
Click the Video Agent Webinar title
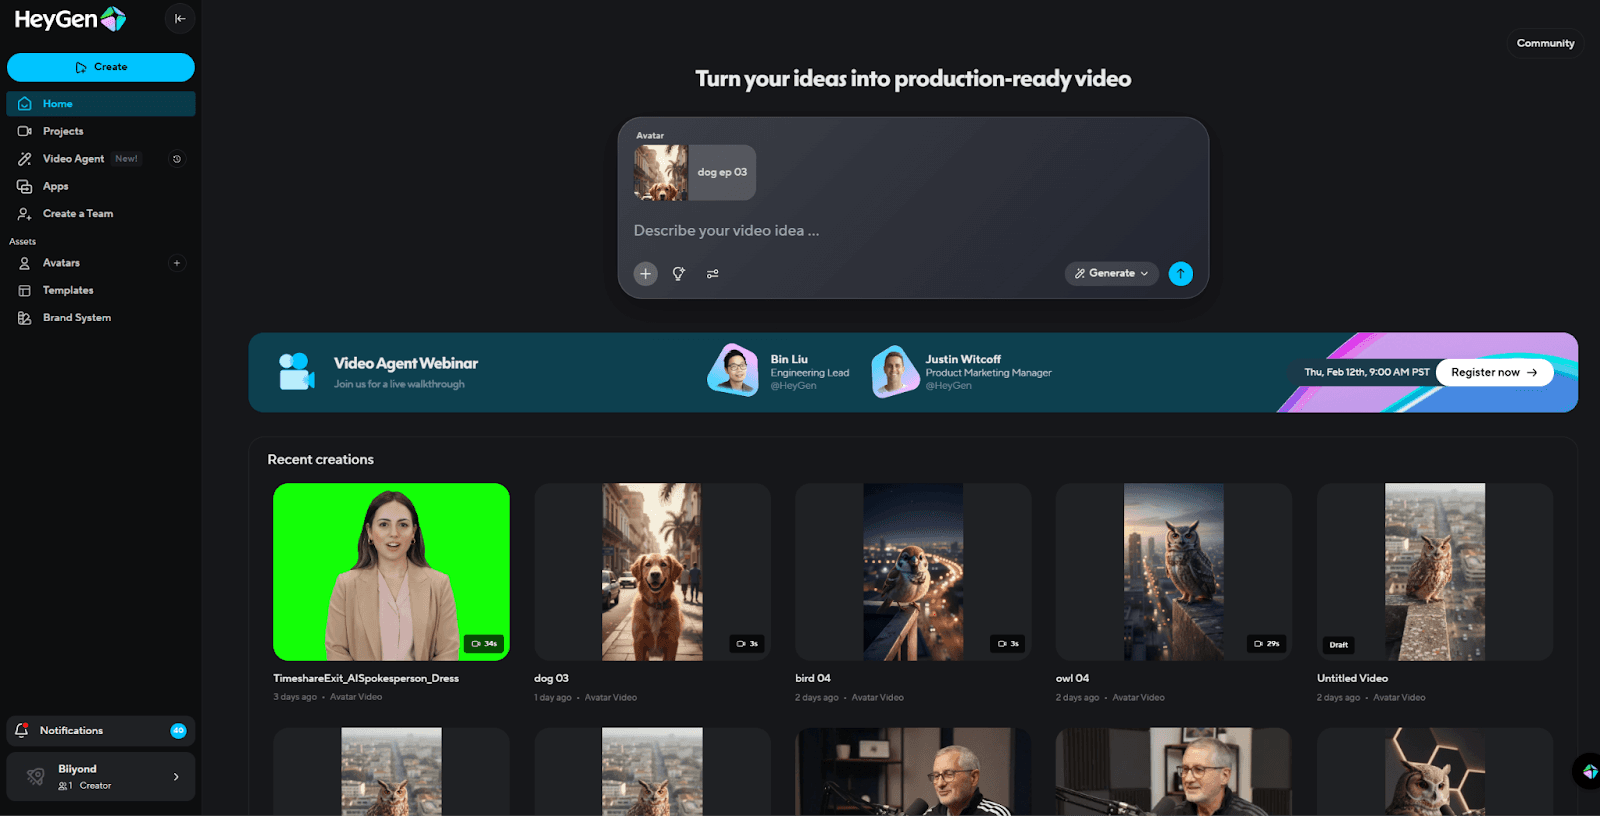coord(406,363)
